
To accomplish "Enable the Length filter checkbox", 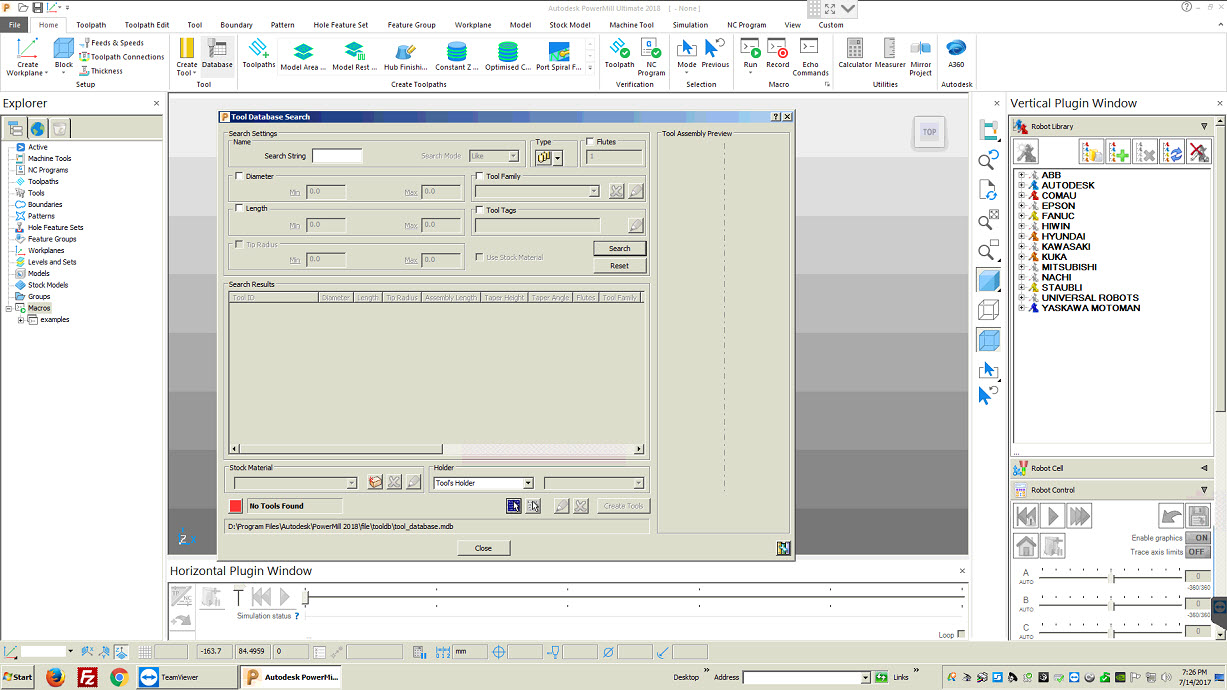I will (x=238, y=208).
